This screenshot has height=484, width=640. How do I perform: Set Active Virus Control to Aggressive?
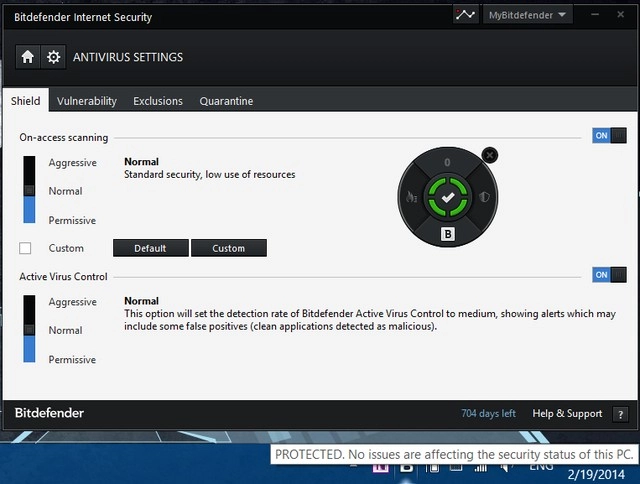pos(73,302)
